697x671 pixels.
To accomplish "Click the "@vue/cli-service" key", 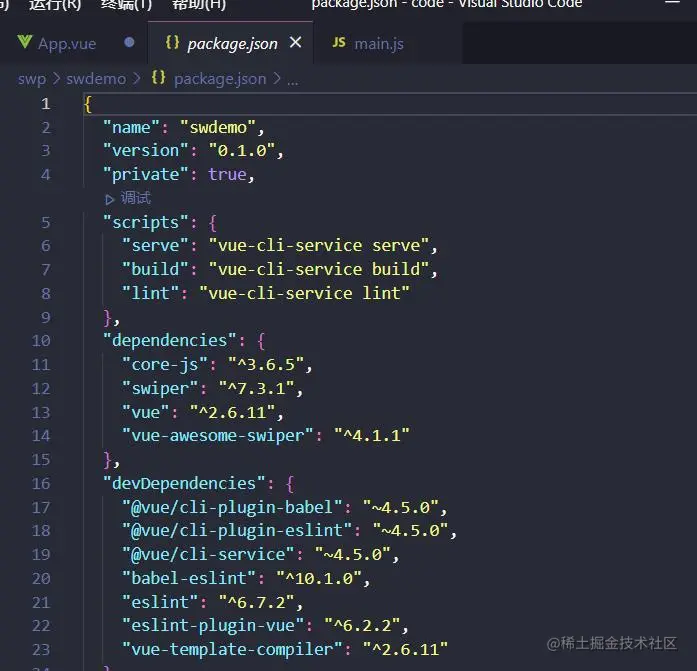I will coord(208,555).
